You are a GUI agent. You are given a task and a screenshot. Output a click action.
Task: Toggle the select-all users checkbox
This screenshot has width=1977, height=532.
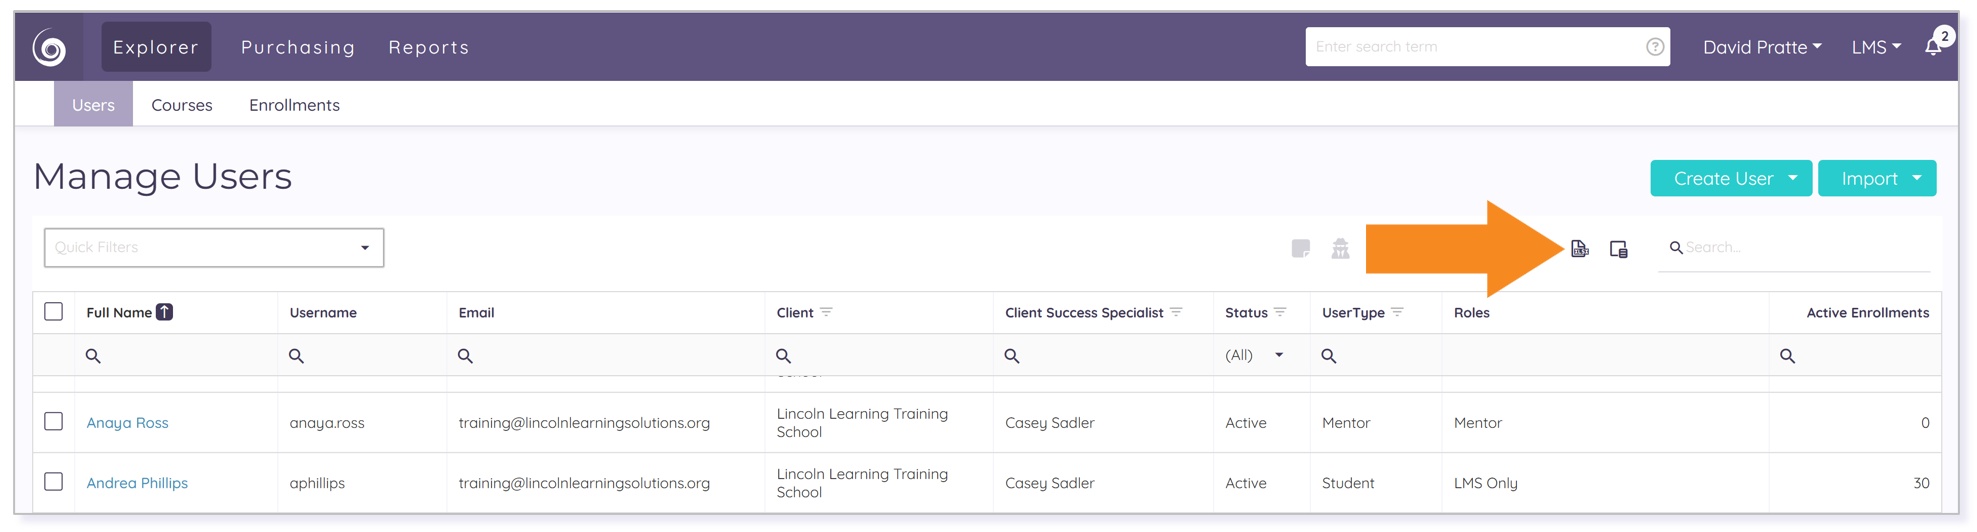pyautogui.click(x=54, y=311)
